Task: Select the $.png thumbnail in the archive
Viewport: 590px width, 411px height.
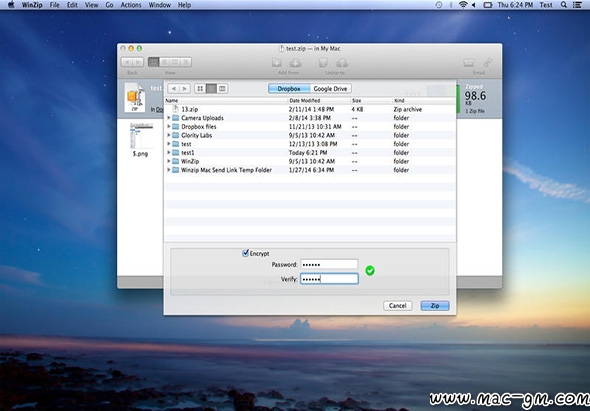Action: click(x=141, y=136)
